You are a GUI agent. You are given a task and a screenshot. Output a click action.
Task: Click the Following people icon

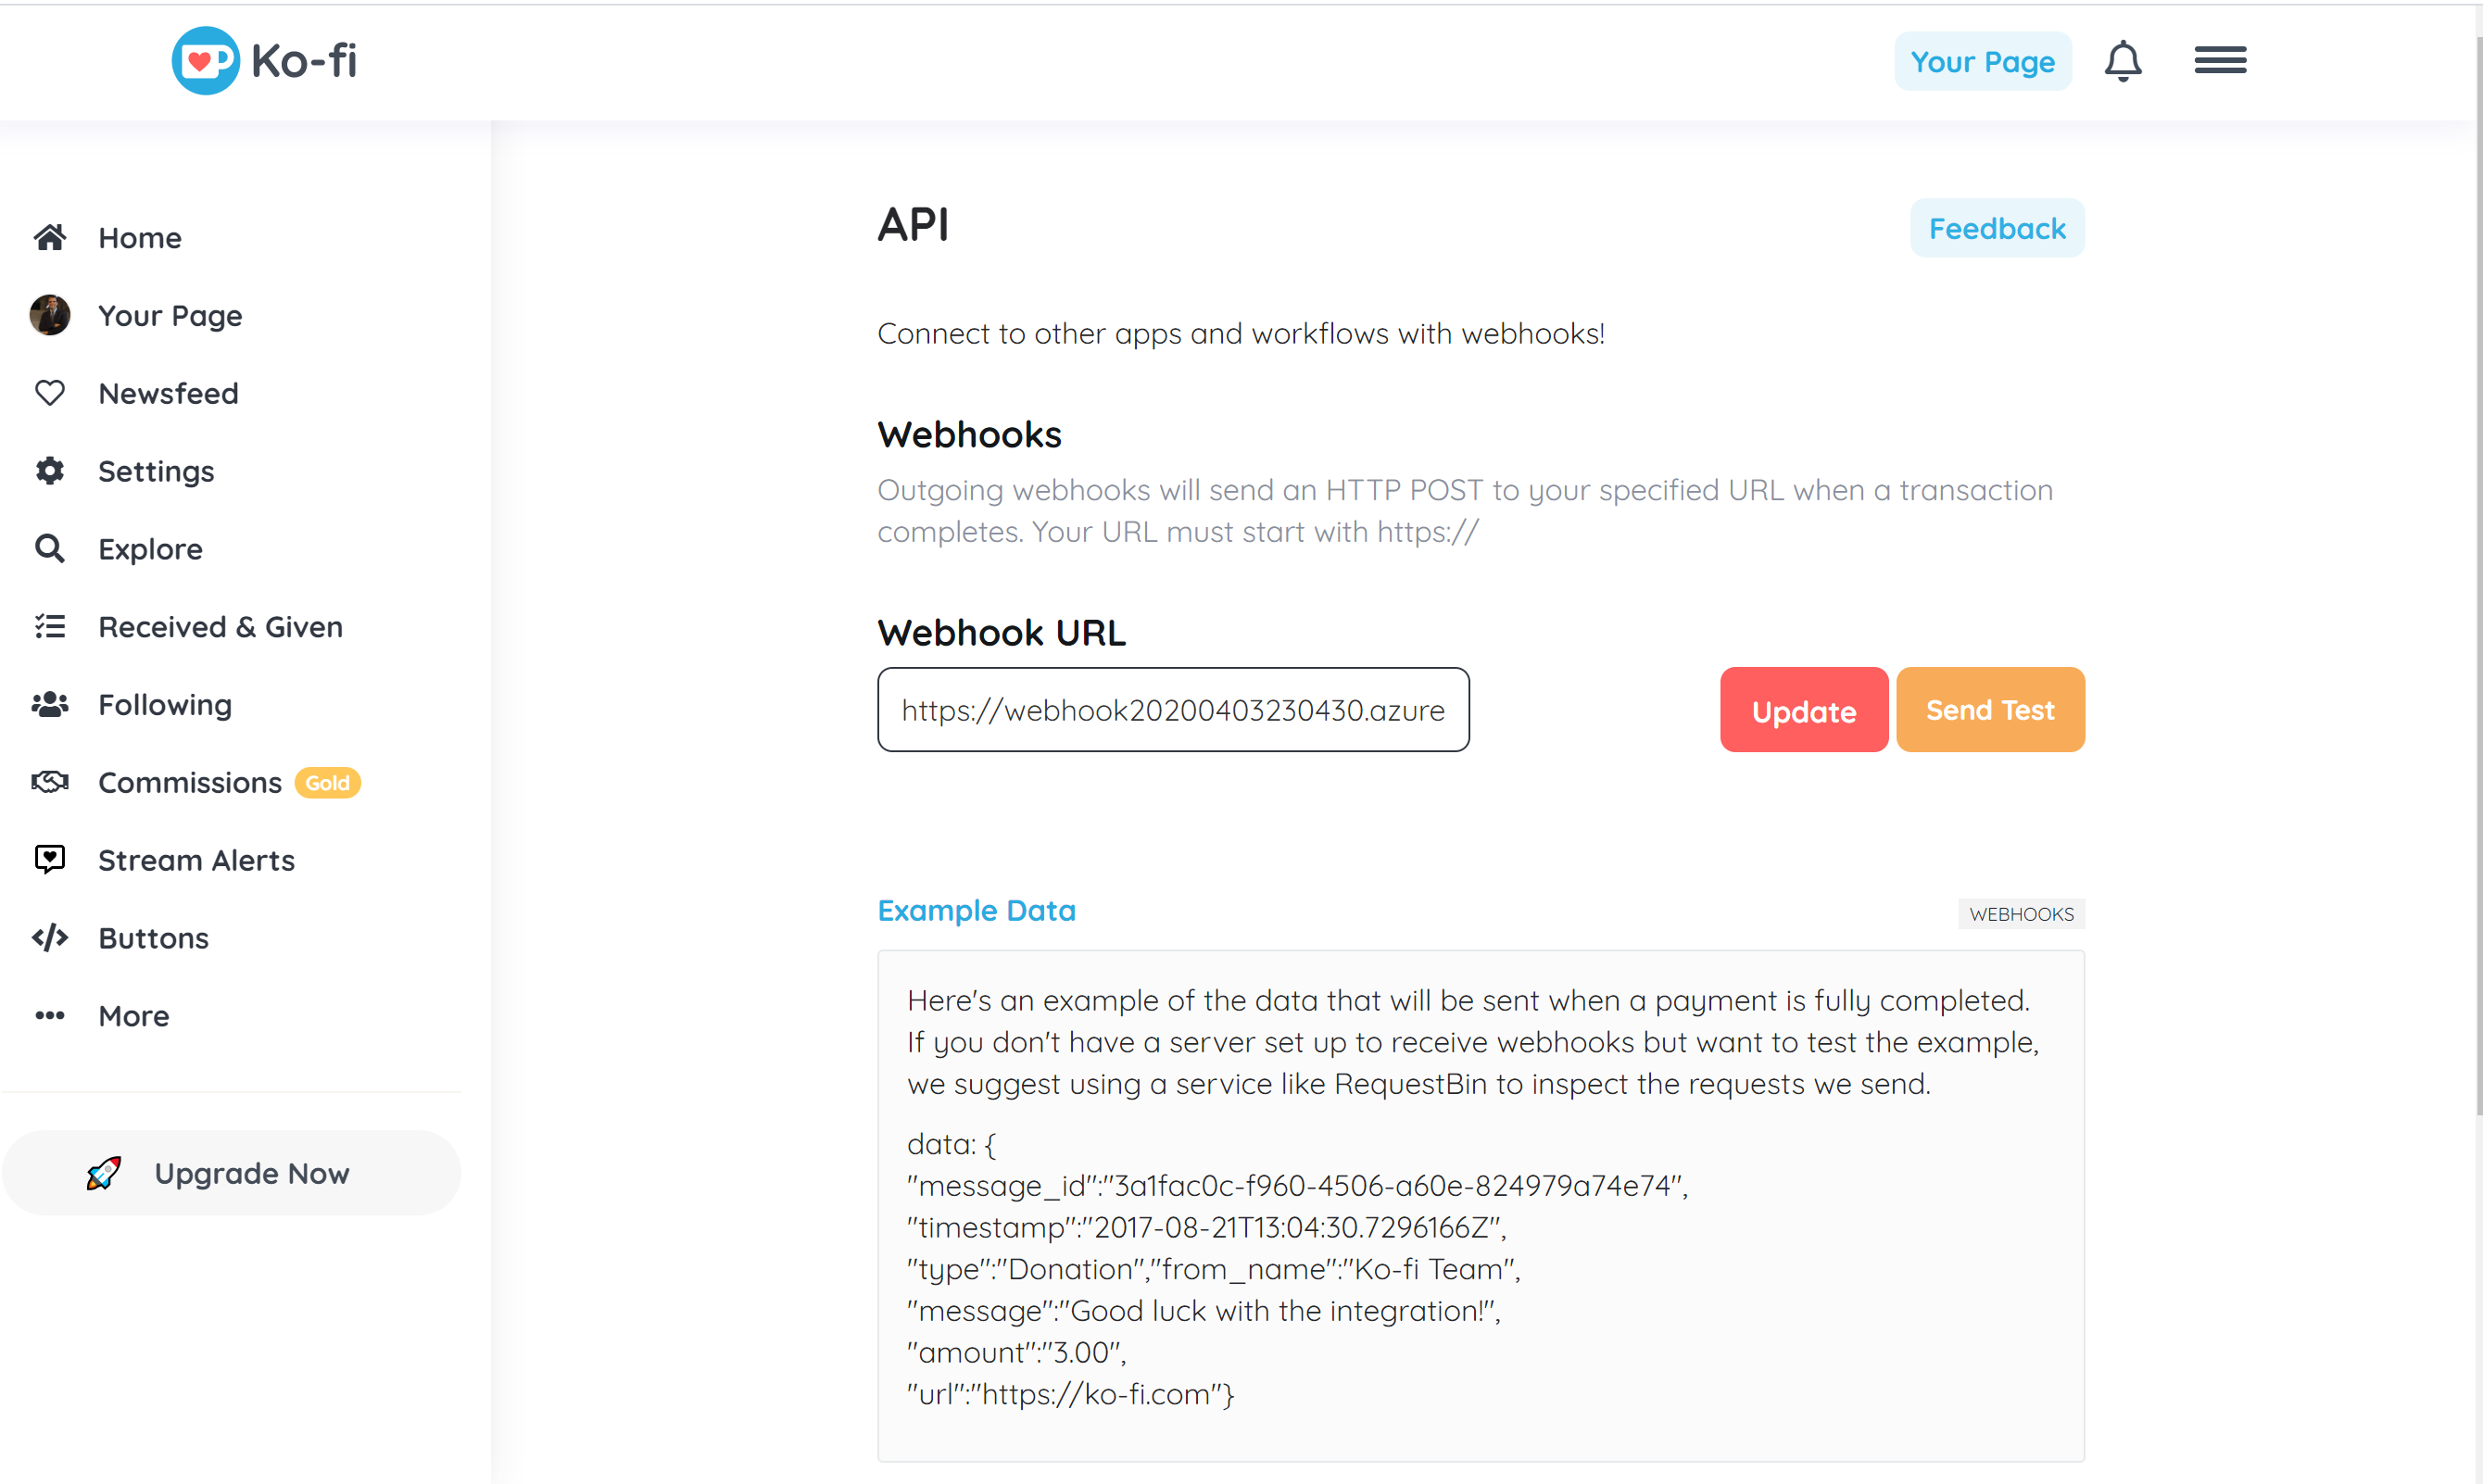pyautogui.click(x=50, y=704)
